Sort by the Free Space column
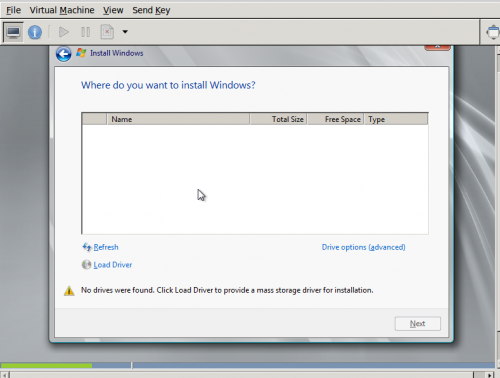Viewport: 500px width, 378px height. click(x=335, y=119)
